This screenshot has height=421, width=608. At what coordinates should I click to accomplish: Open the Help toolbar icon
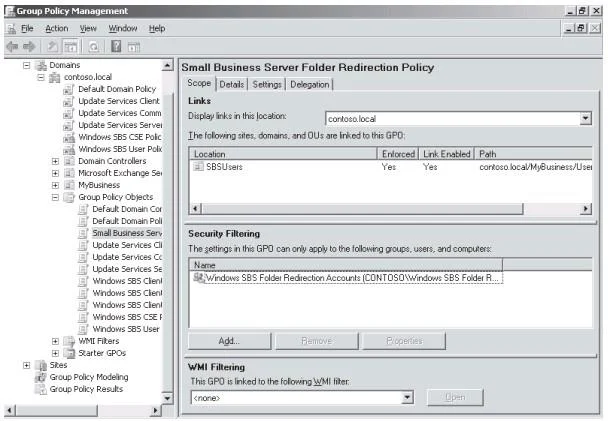pyautogui.click(x=116, y=47)
